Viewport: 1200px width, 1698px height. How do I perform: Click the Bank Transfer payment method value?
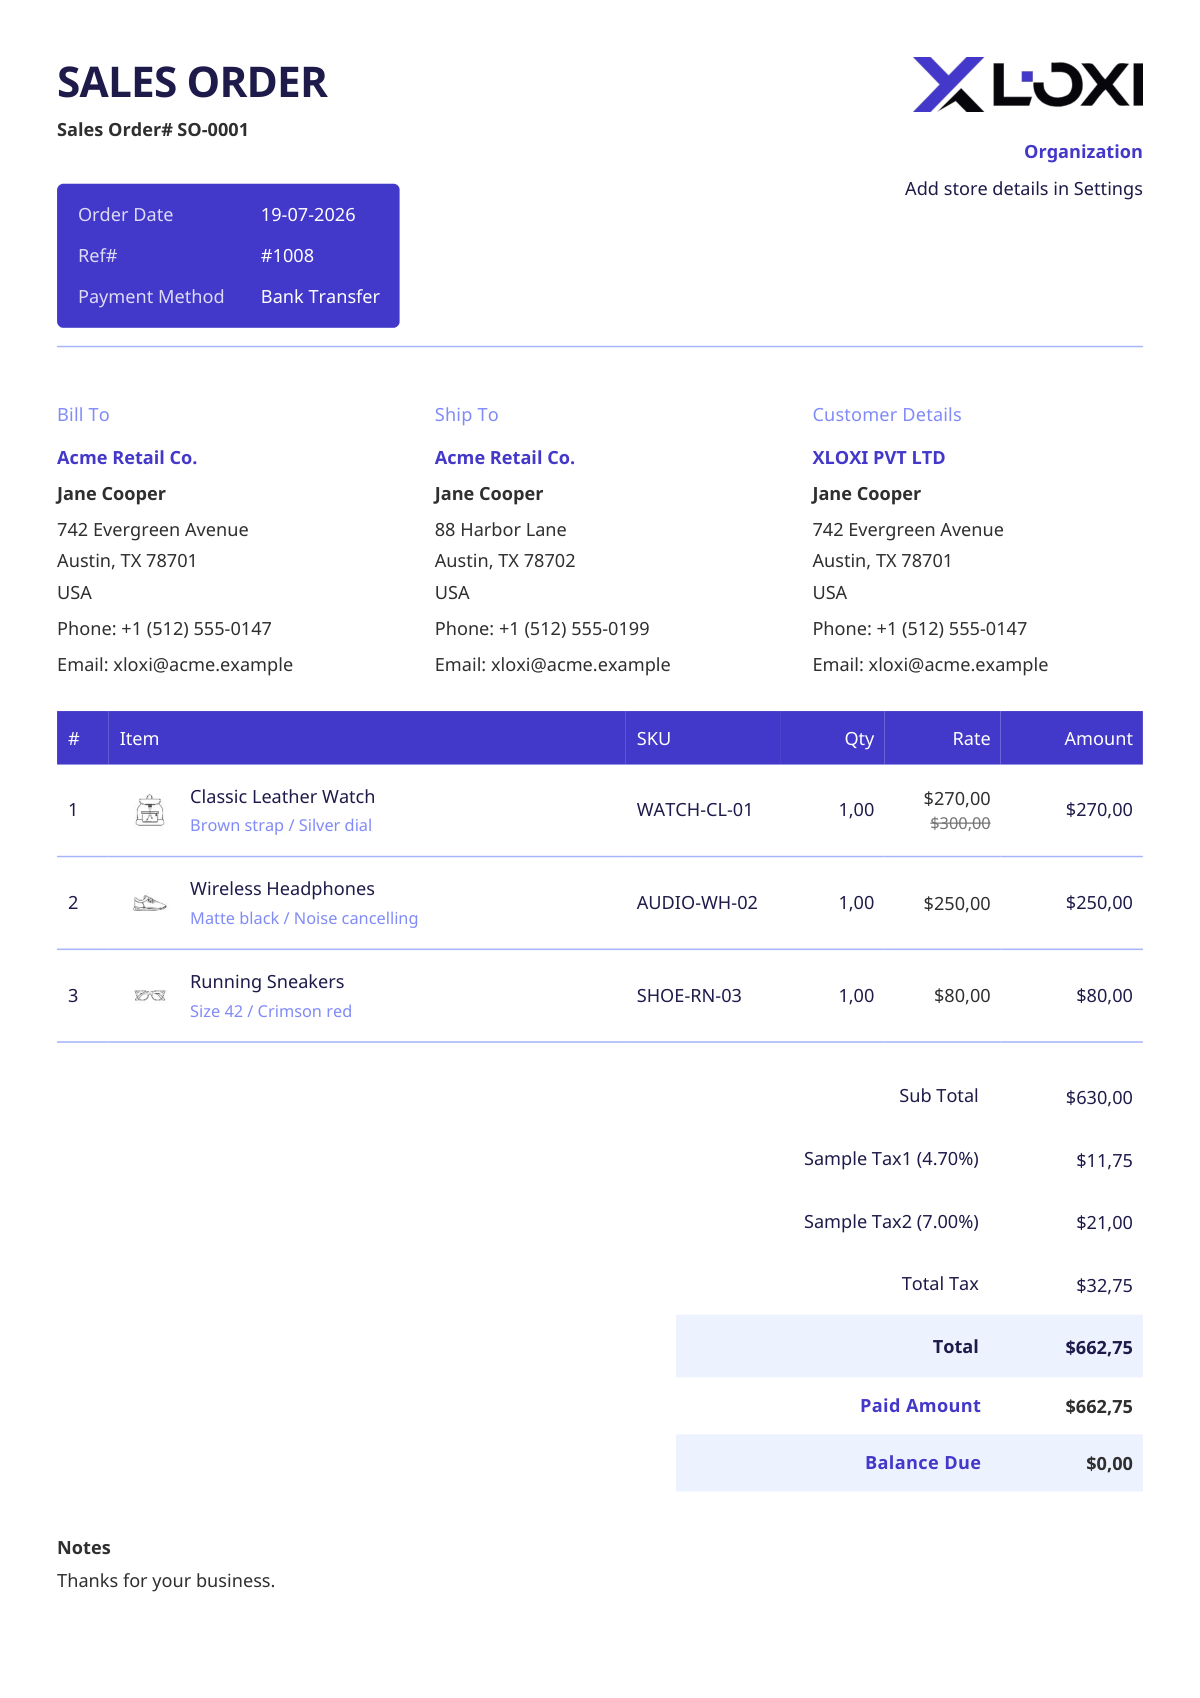[x=320, y=296]
